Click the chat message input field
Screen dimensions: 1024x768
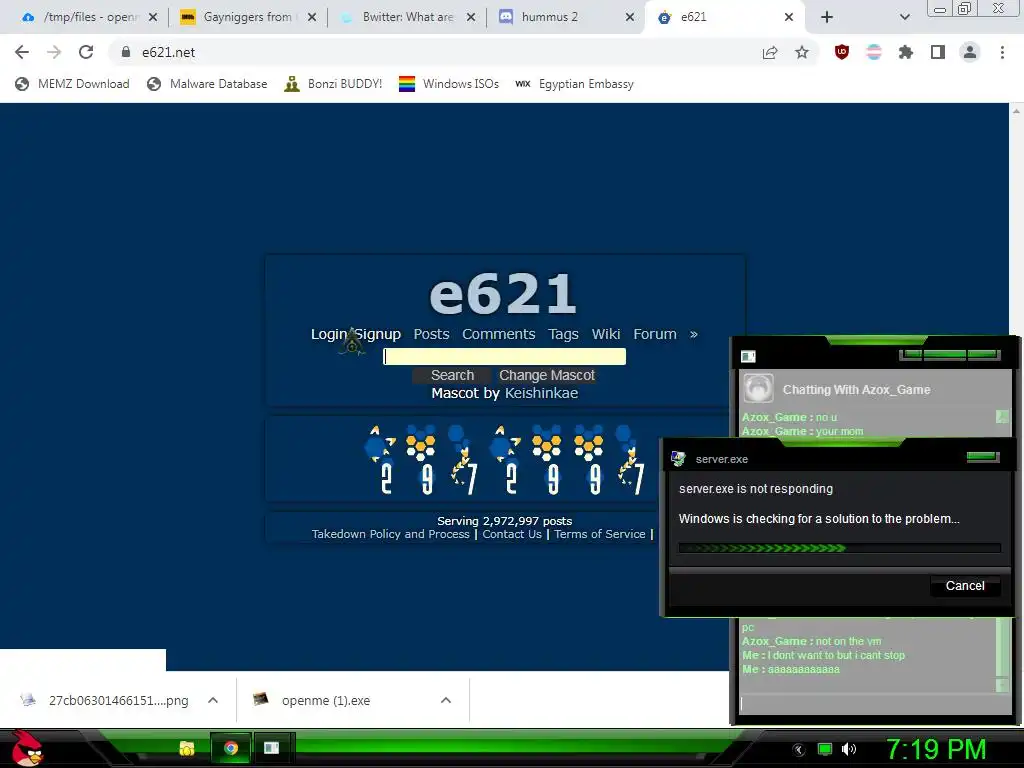point(875,704)
